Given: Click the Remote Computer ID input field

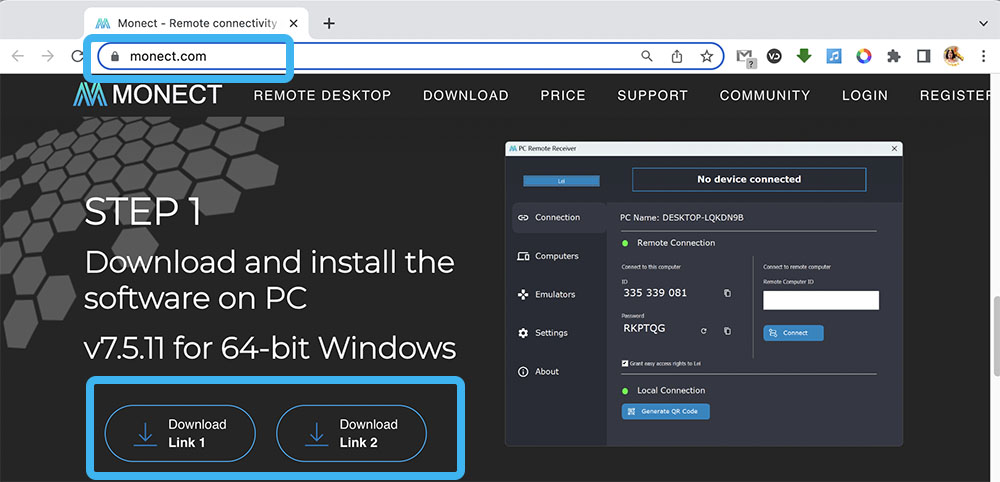Looking at the screenshot, I should tap(820, 300).
